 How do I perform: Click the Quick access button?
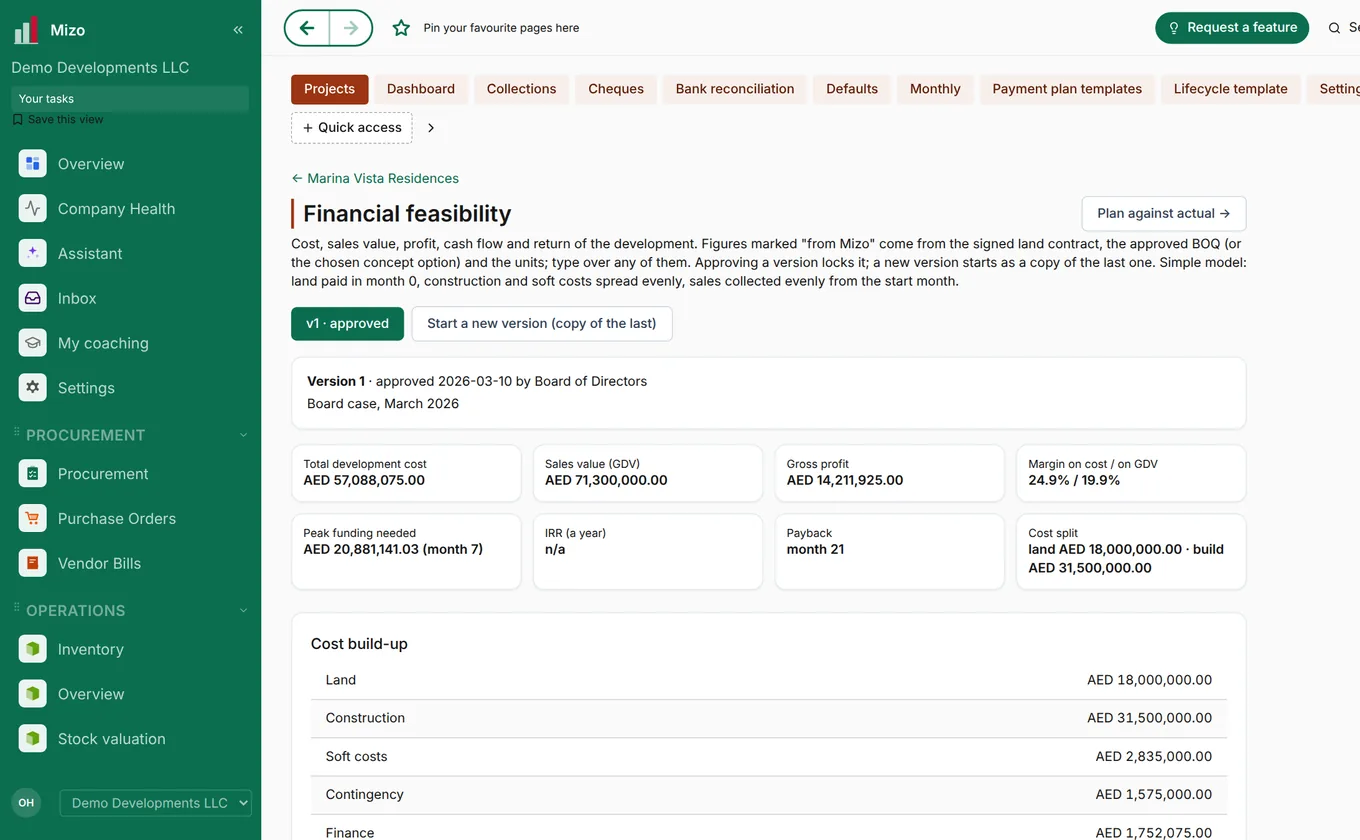click(x=352, y=128)
